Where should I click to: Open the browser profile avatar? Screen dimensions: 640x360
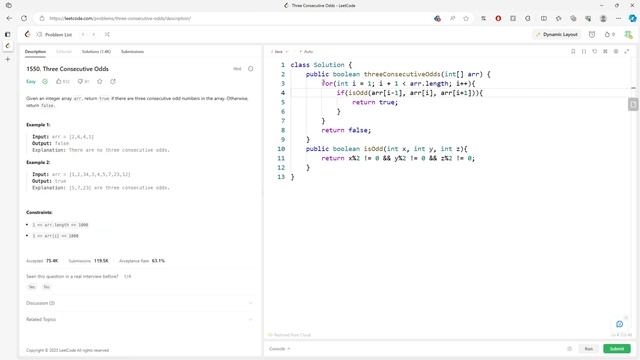point(603,18)
